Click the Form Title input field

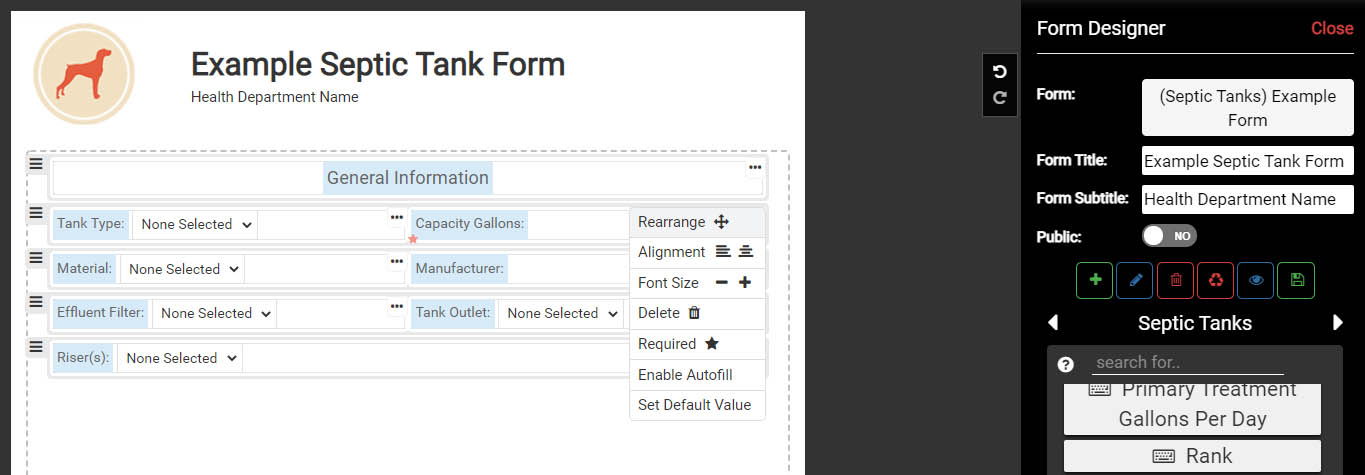coord(1247,161)
